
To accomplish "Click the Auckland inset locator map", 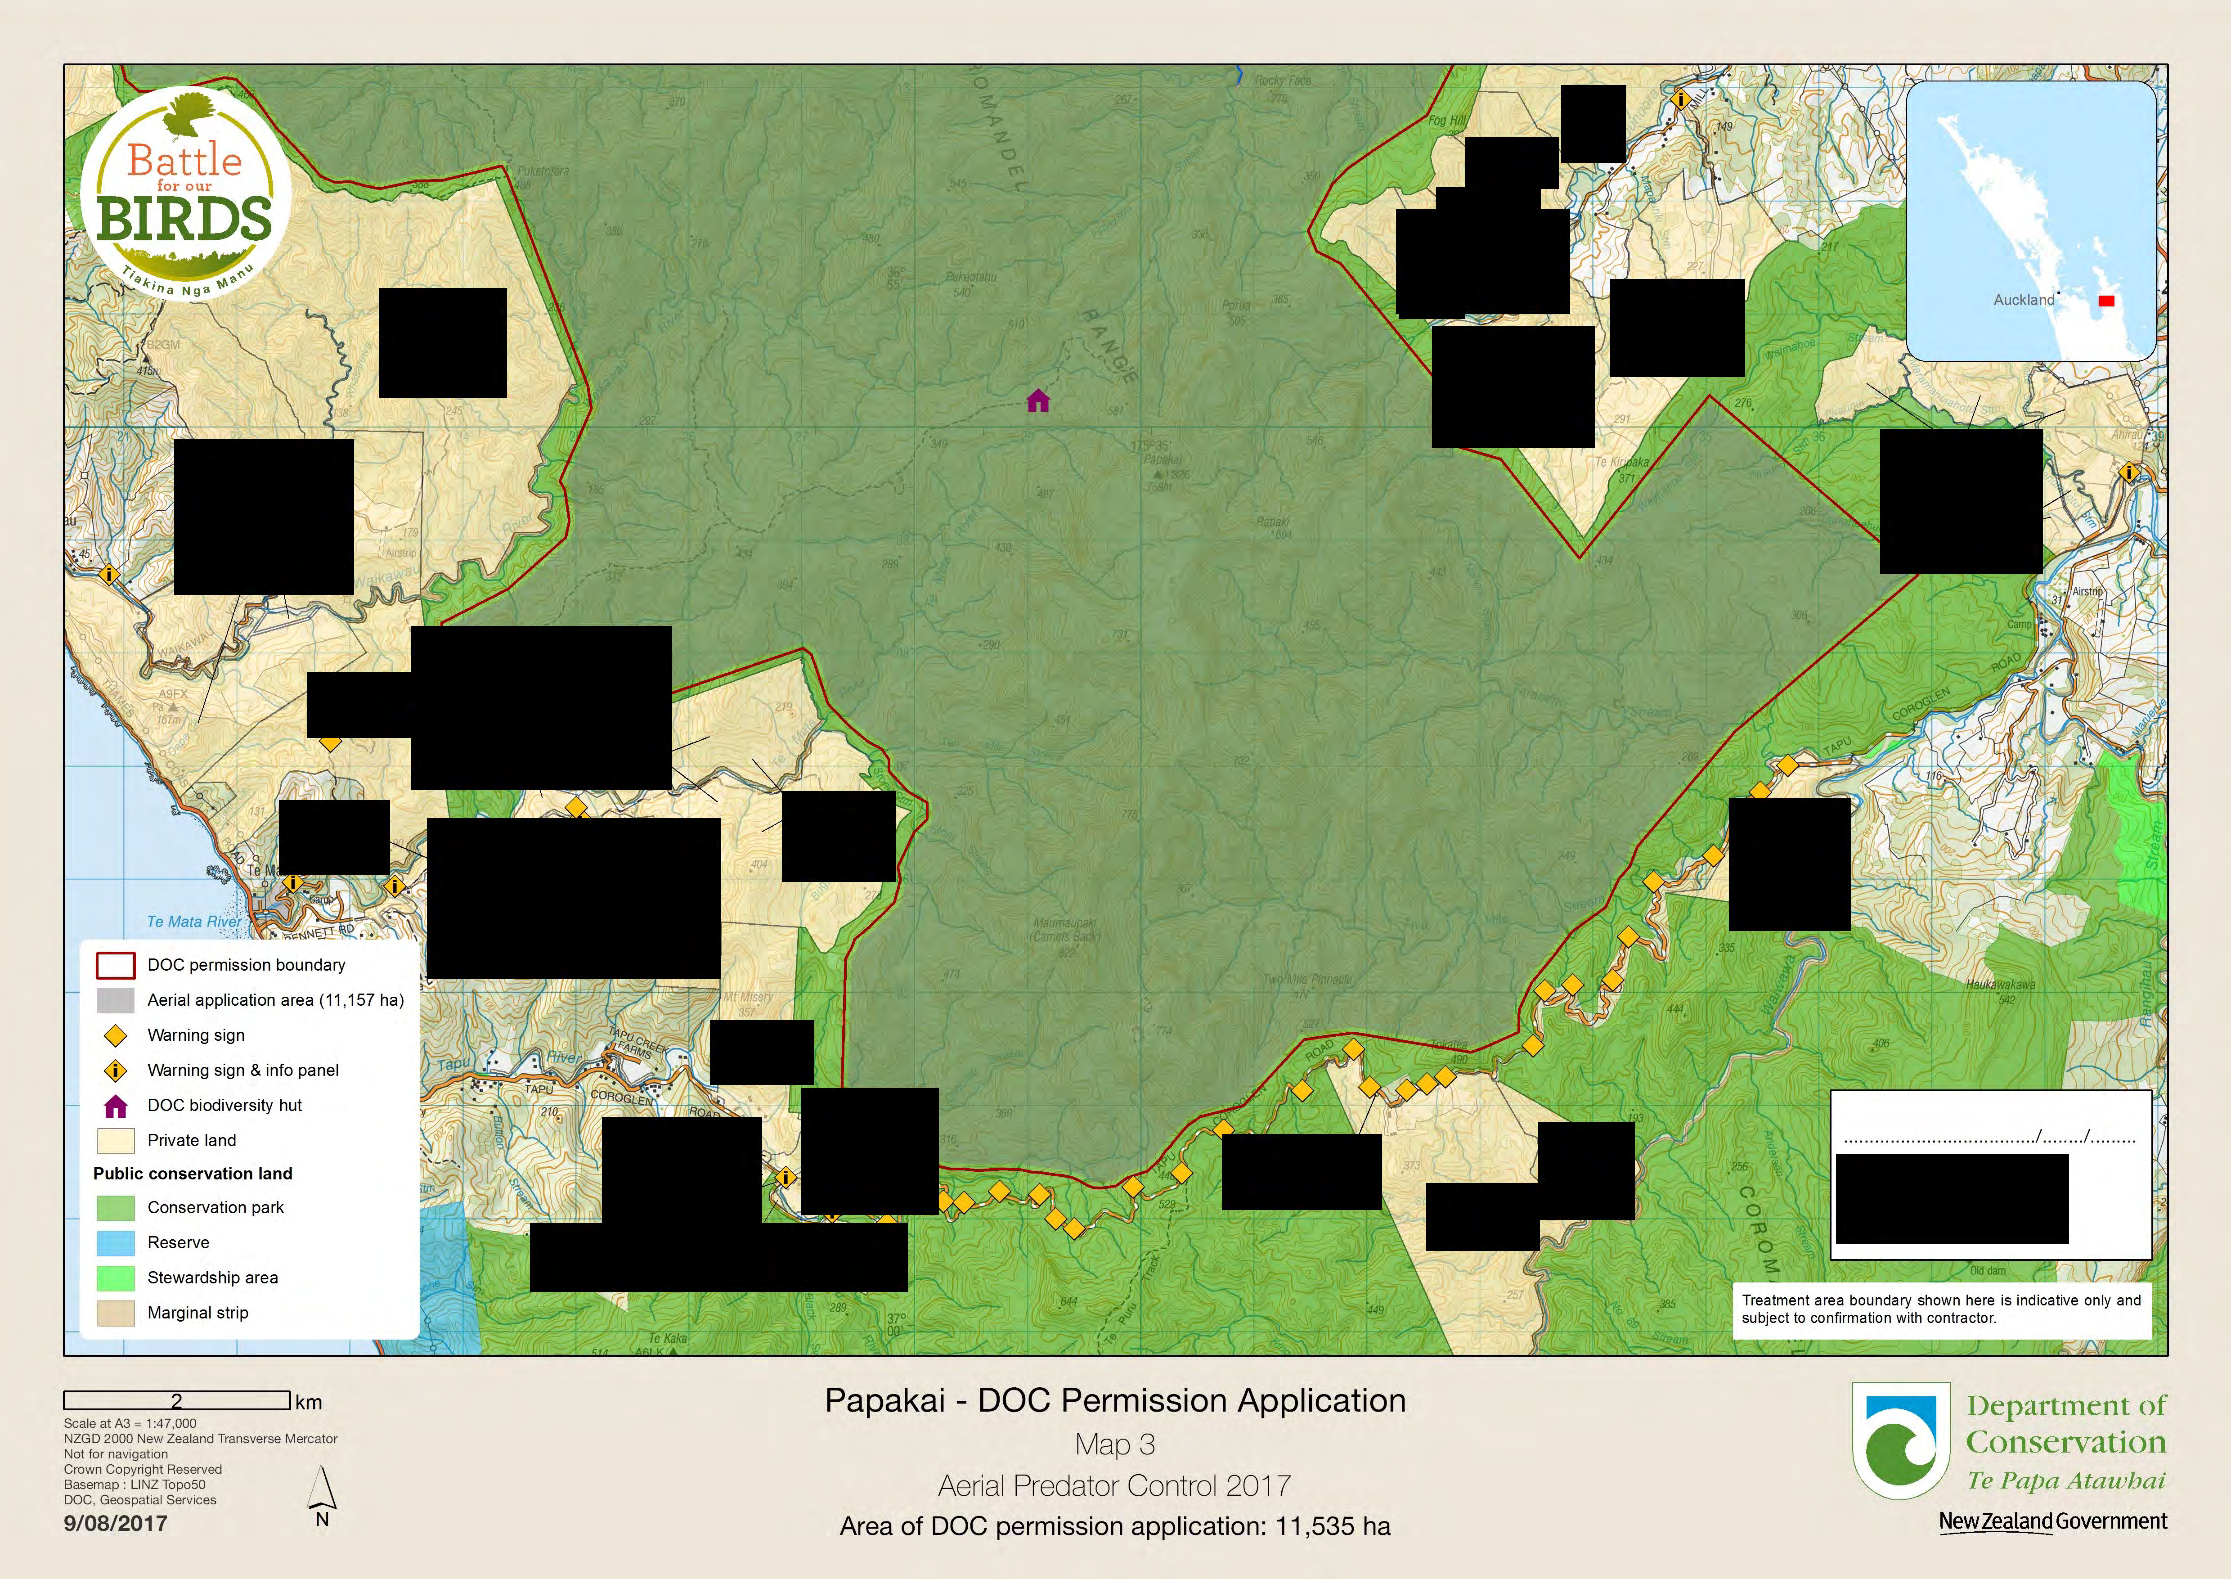I will [x=2031, y=221].
